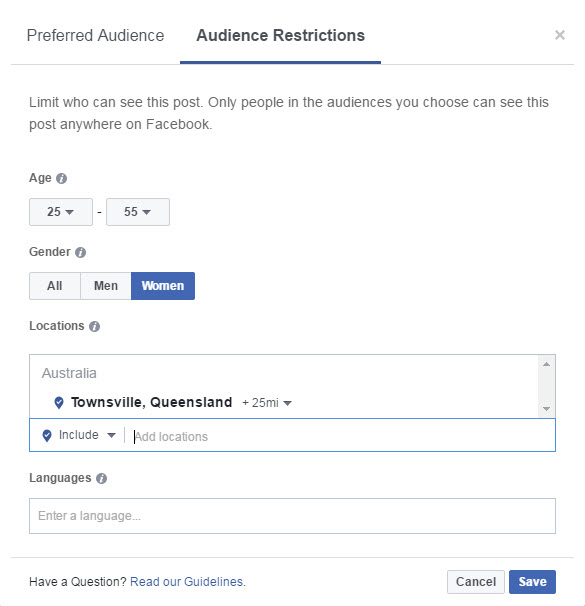585x606 pixels.
Task: Select the Women gender option
Action: click(163, 286)
